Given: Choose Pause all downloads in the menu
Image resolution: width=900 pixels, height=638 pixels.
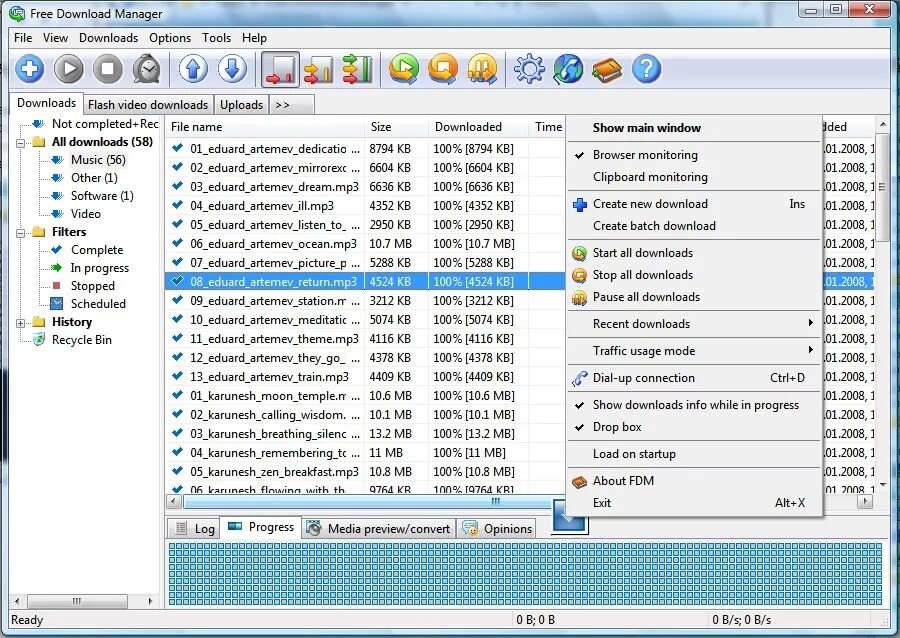Looking at the screenshot, I should [x=695, y=297].
